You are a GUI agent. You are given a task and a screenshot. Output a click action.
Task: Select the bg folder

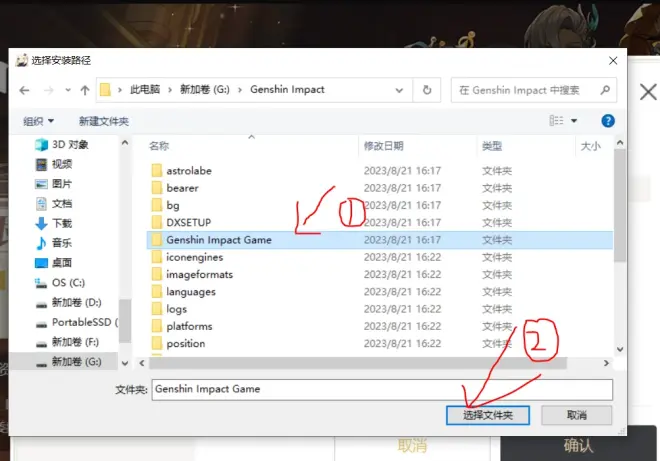(380, 205)
